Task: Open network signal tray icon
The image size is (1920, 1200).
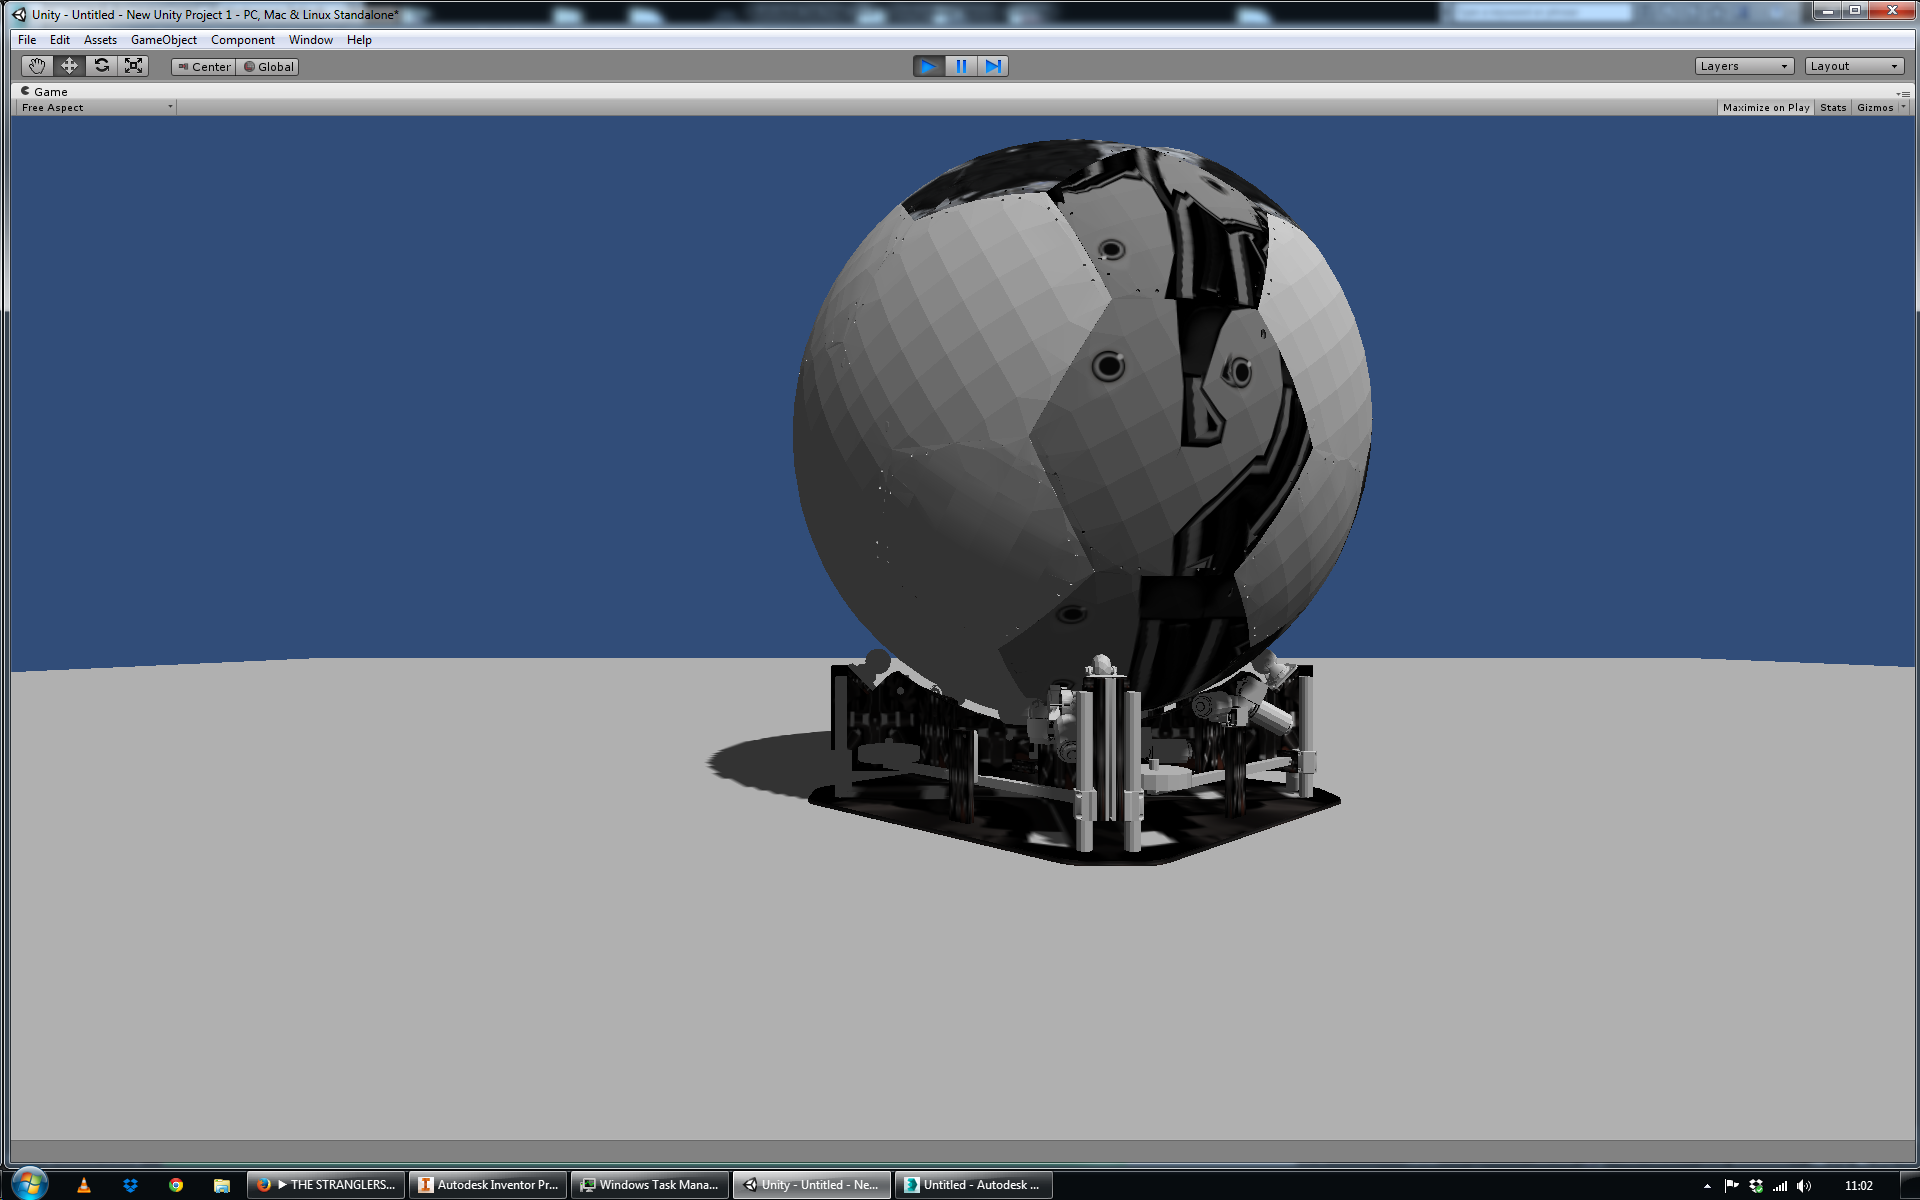Action: pyautogui.click(x=1780, y=1186)
